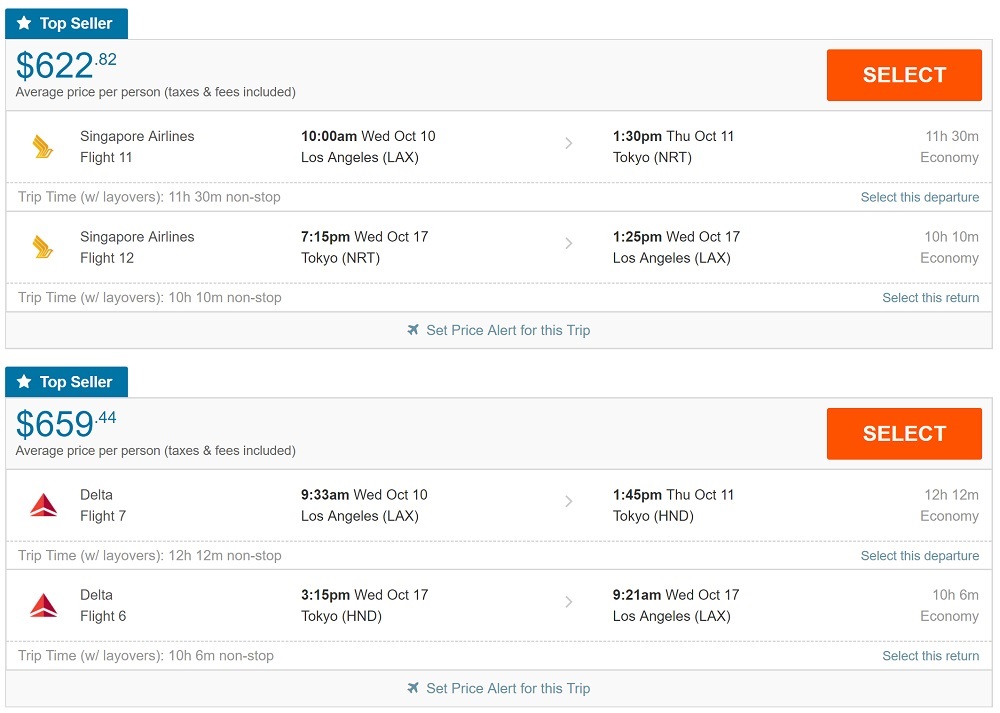This screenshot has width=1000, height=713.
Task: Click the arrow chevron on Delta Flight 6 row
Action: [569, 602]
